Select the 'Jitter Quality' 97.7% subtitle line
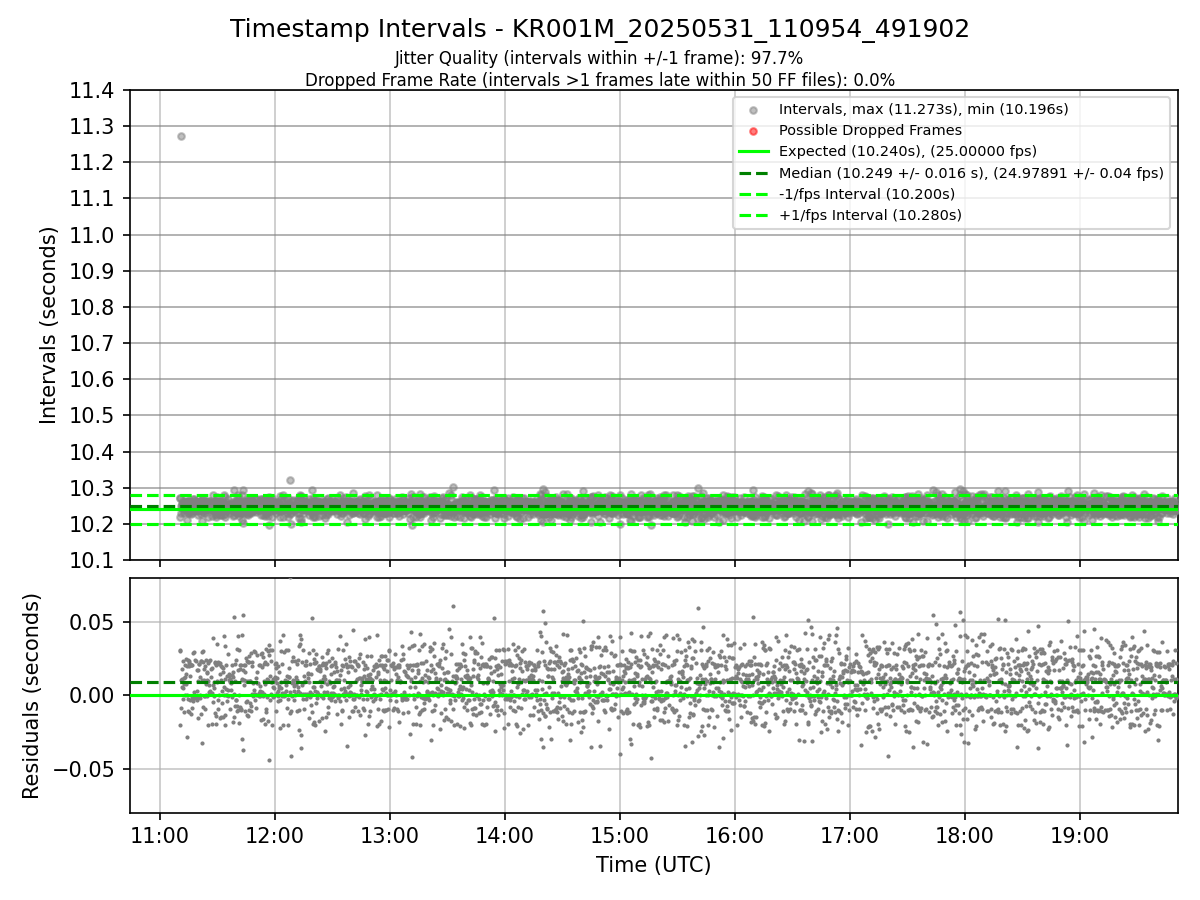Viewport: 1200px width, 900px height. point(599,58)
